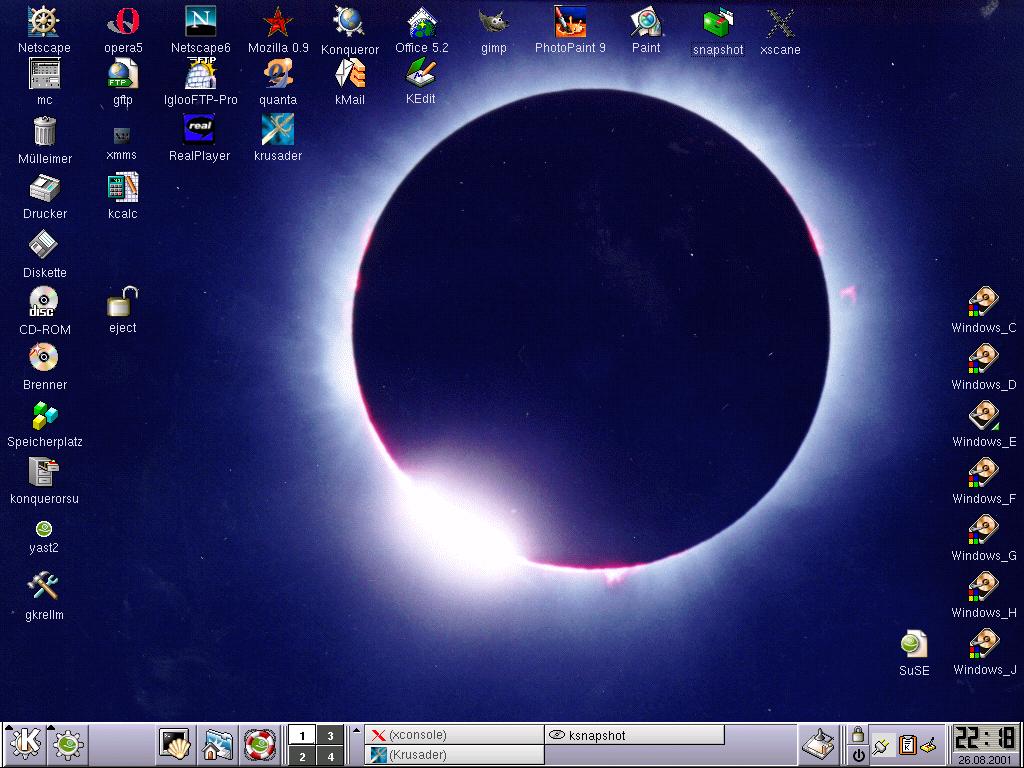The width and height of the screenshot is (1024, 768).
Task: Switch to virtual desktop 3
Action: click(x=330, y=736)
